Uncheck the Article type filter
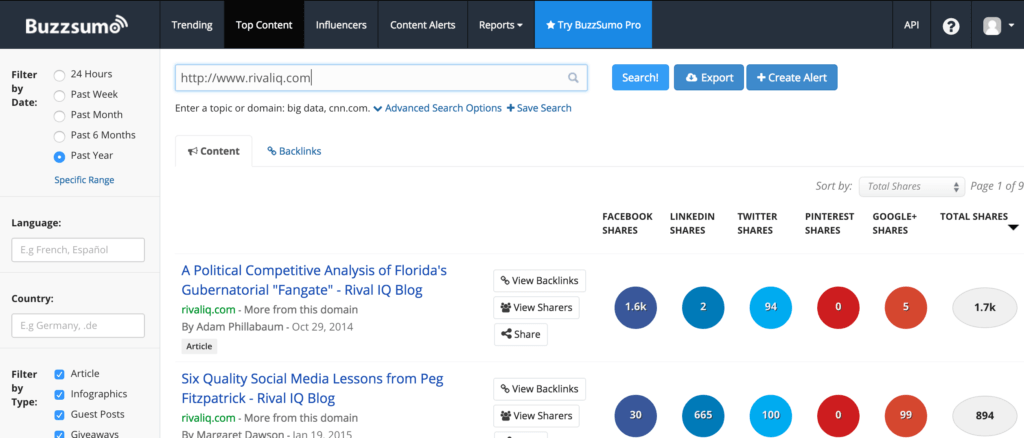 tap(59, 374)
